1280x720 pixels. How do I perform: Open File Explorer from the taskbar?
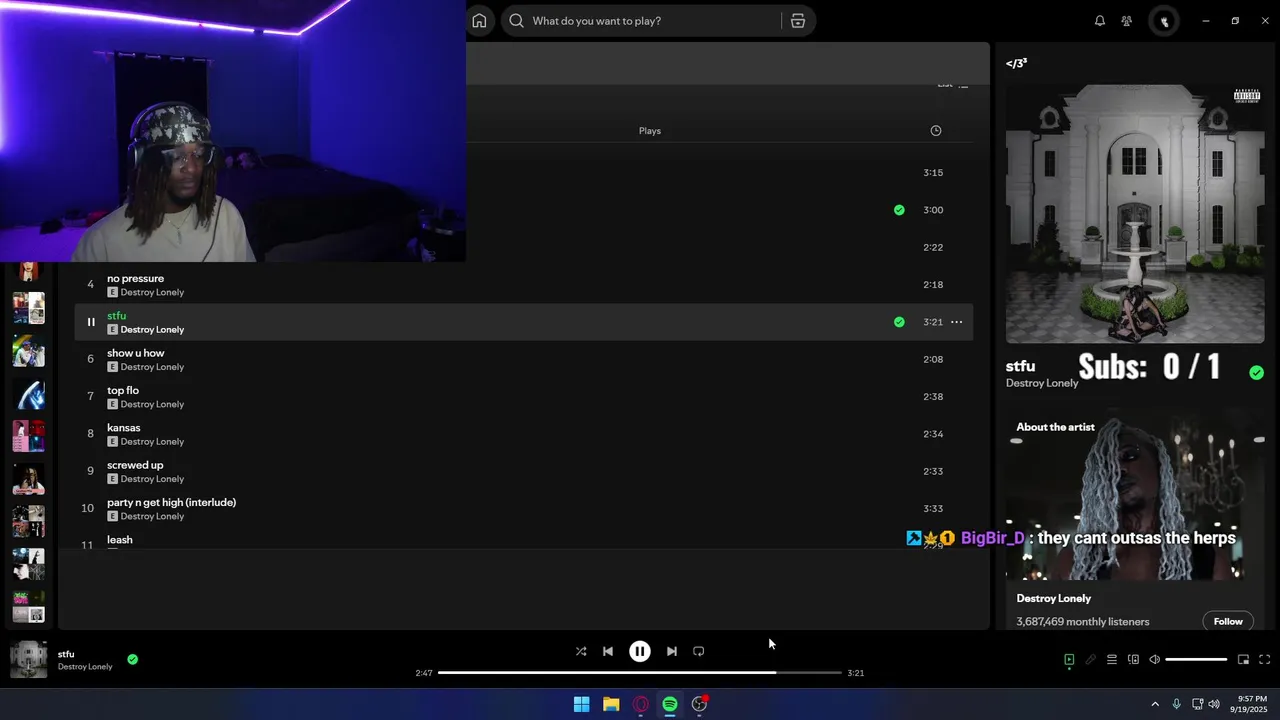pyautogui.click(x=611, y=704)
